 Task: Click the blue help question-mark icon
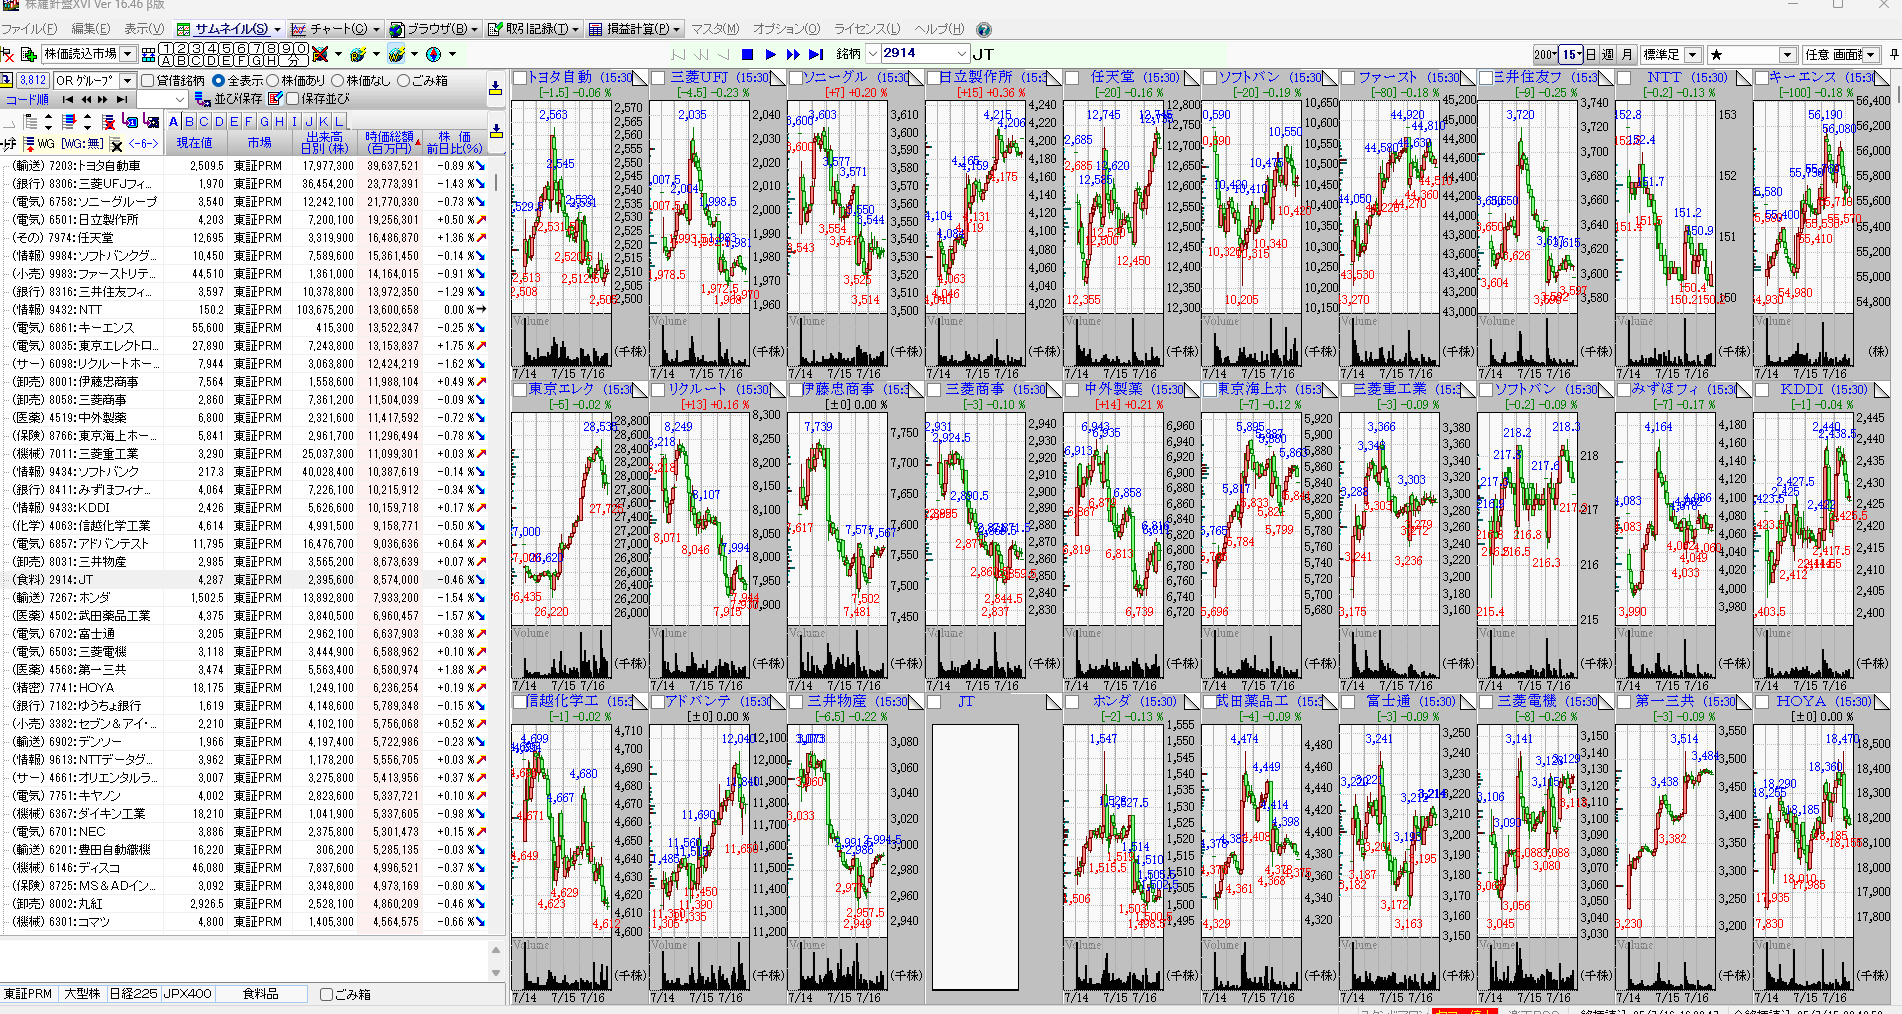[984, 29]
